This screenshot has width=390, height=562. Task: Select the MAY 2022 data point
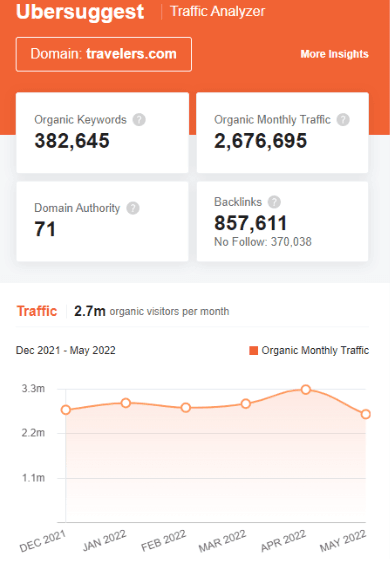[366, 414]
